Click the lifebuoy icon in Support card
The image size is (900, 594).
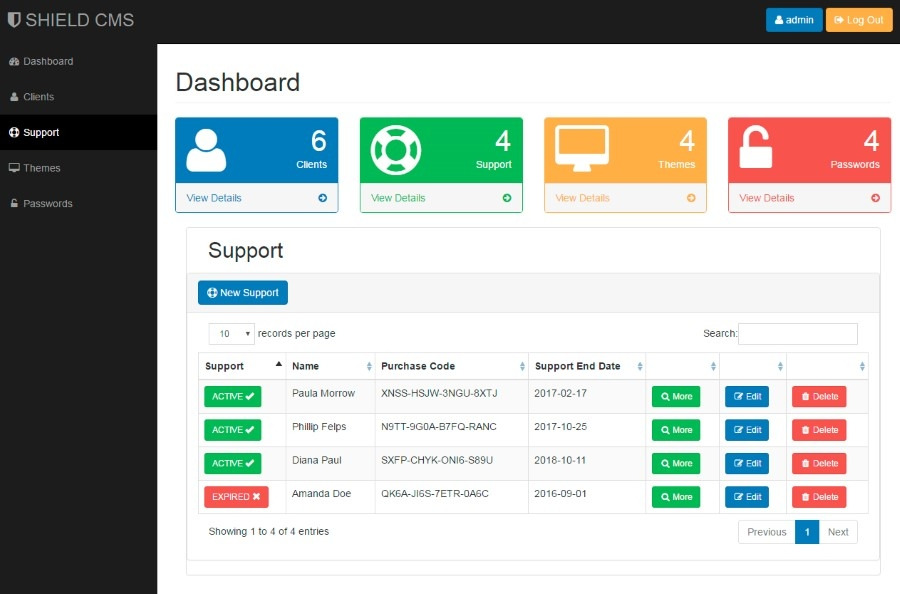[395, 150]
